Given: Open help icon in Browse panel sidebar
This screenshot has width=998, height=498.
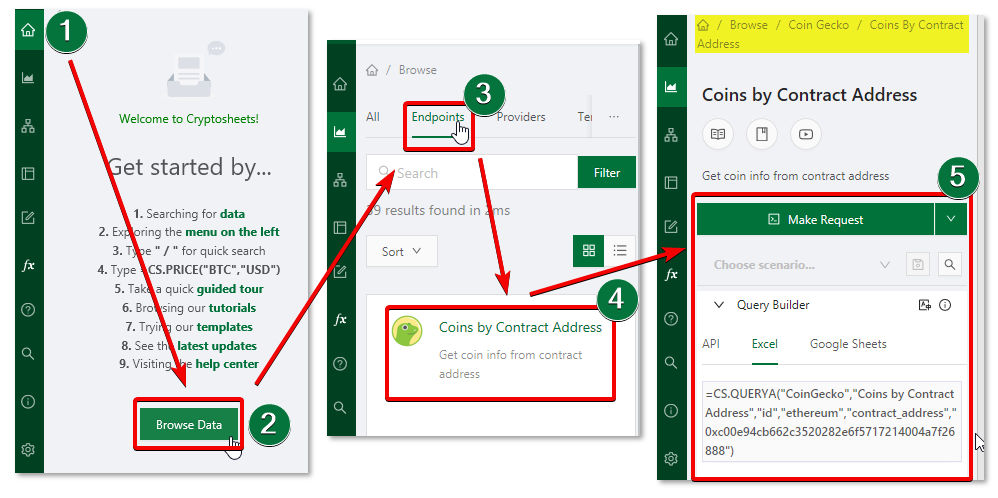Looking at the screenshot, I should click(x=341, y=364).
